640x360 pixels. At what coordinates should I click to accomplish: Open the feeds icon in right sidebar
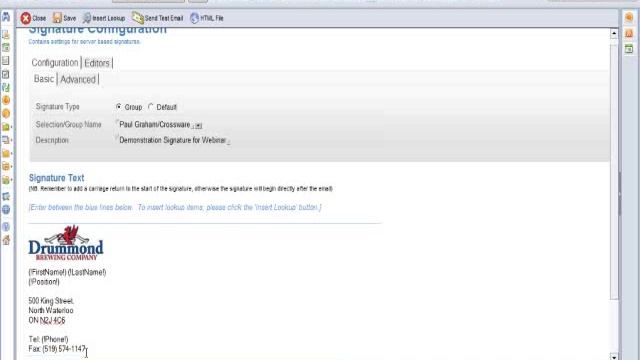click(x=629, y=33)
